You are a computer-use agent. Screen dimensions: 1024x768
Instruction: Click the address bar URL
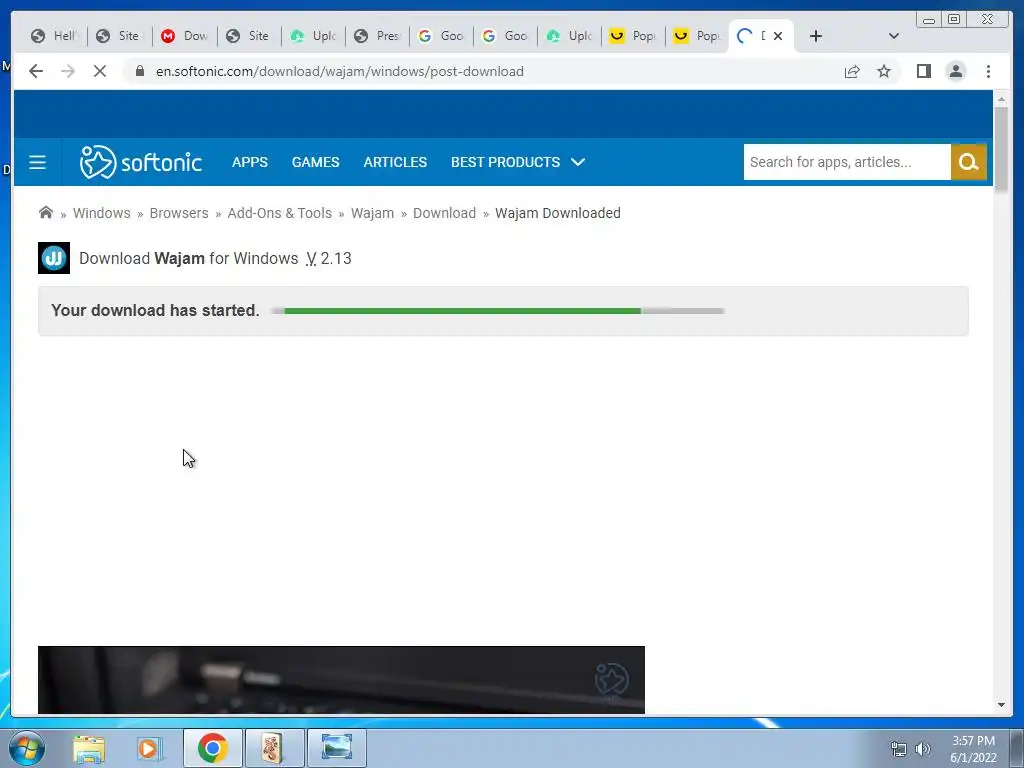(x=340, y=71)
